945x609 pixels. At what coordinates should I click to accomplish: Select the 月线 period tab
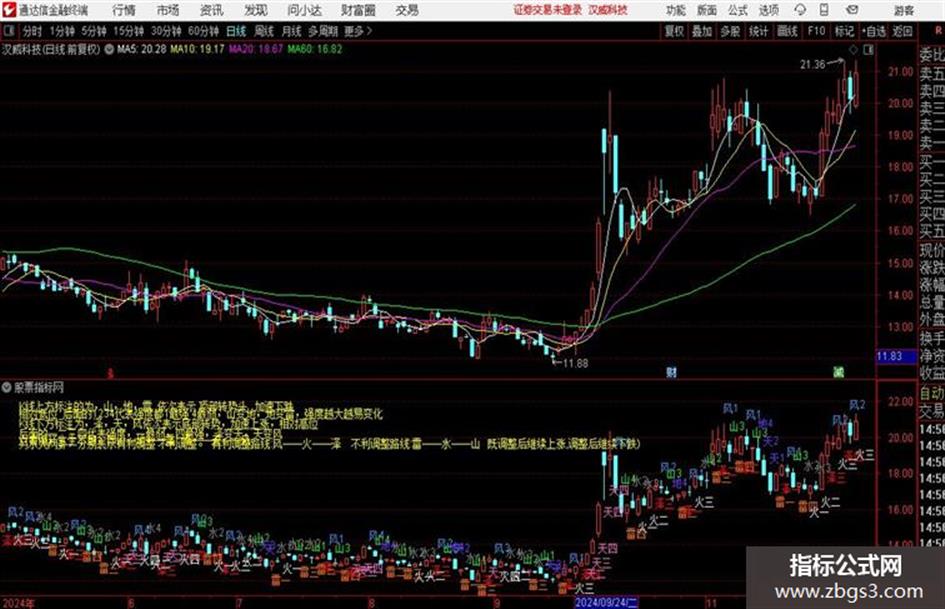[x=292, y=31]
